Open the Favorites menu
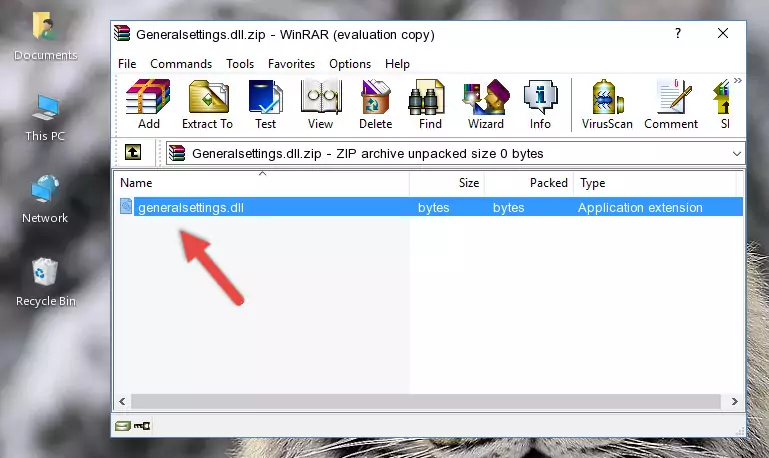The height and width of the screenshot is (458, 769). [x=291, y=64]
